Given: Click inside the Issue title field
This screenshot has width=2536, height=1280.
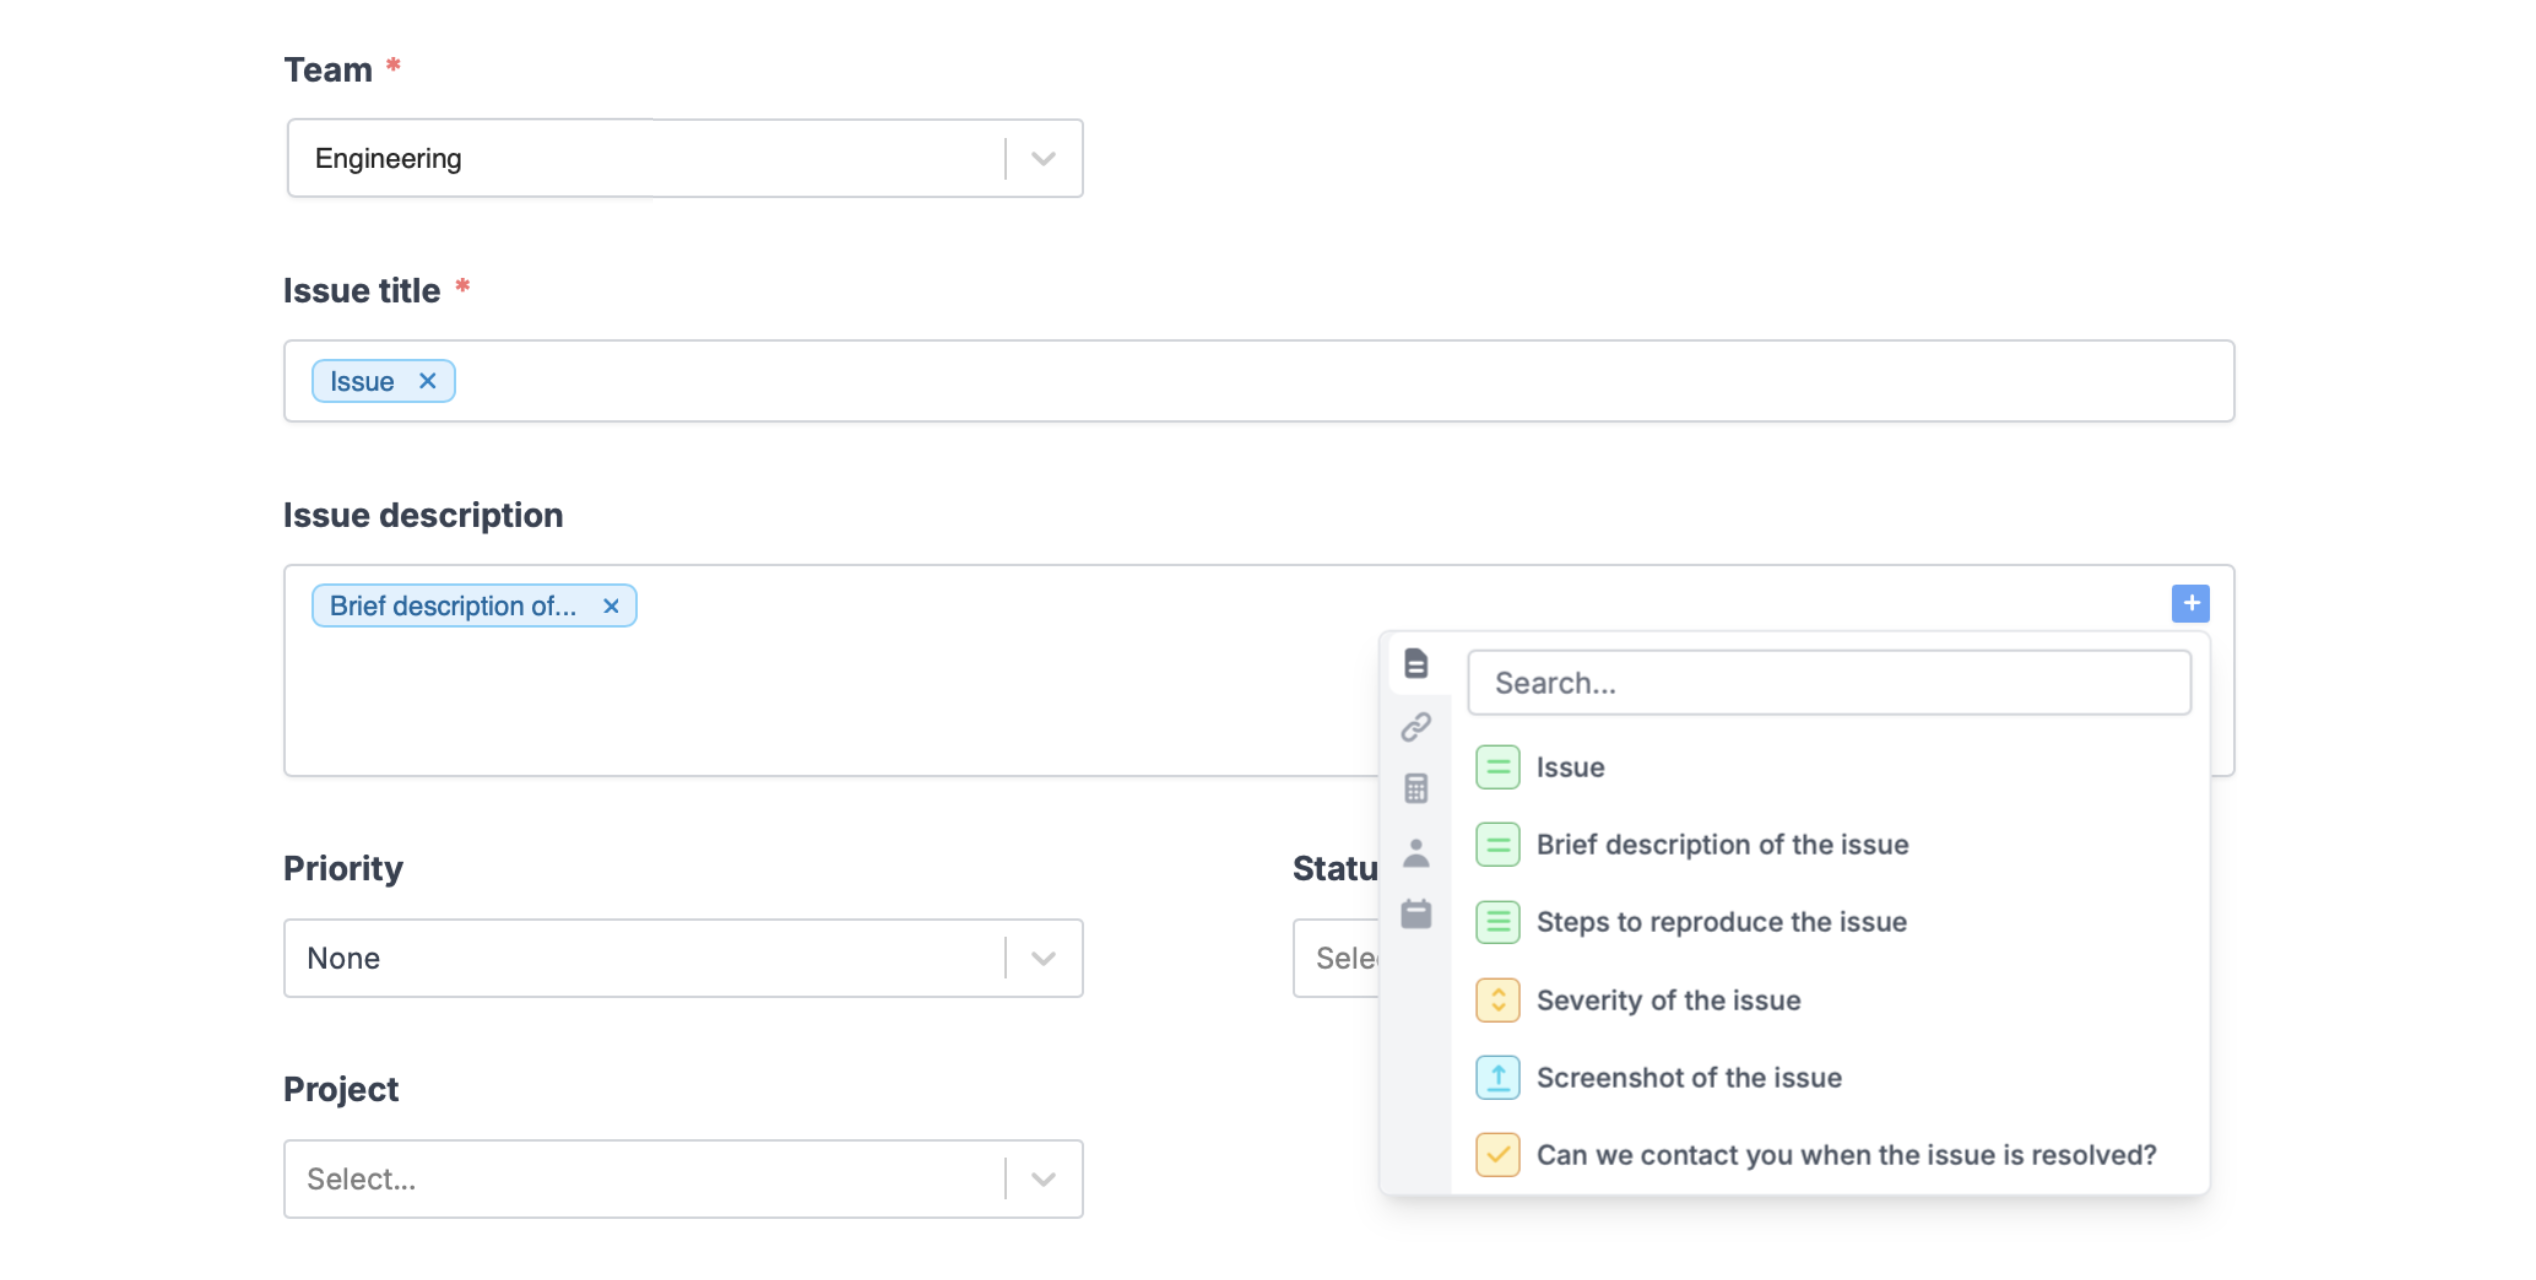Looking at the screenshot, I should click(x=1200, y=381).
